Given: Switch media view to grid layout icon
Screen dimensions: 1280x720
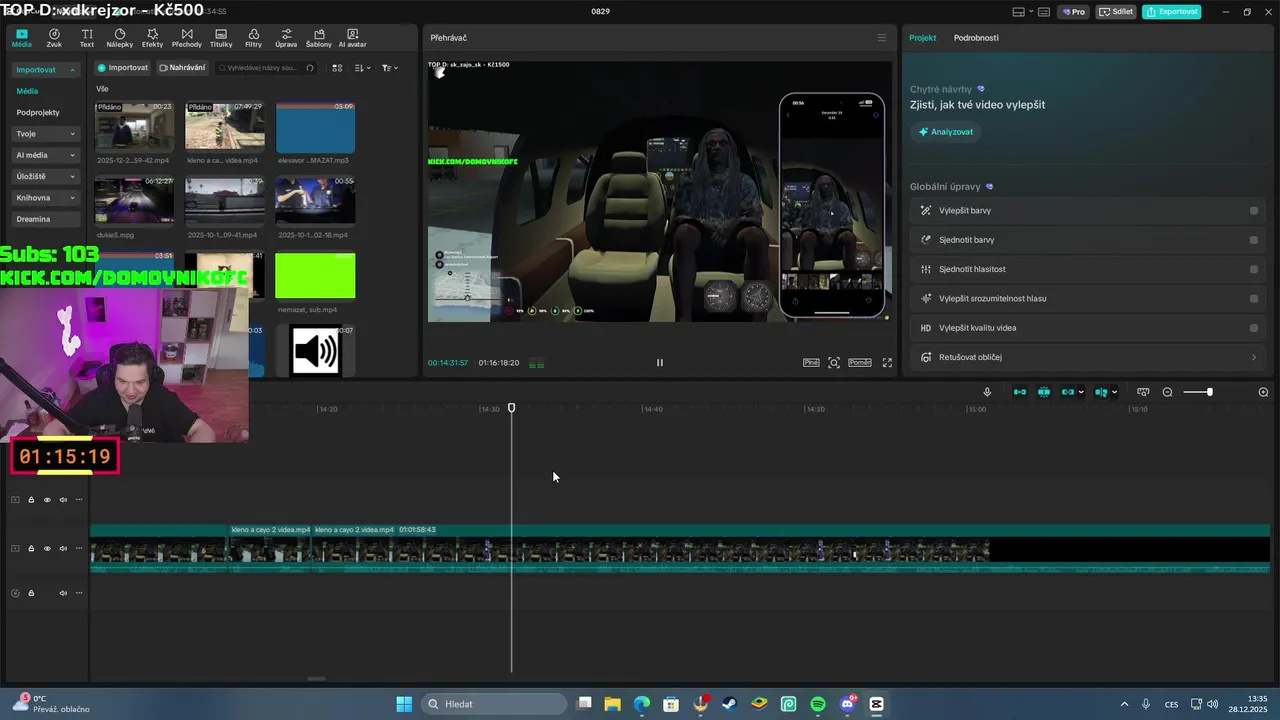Looking at the screenshot, I should 337,68.
